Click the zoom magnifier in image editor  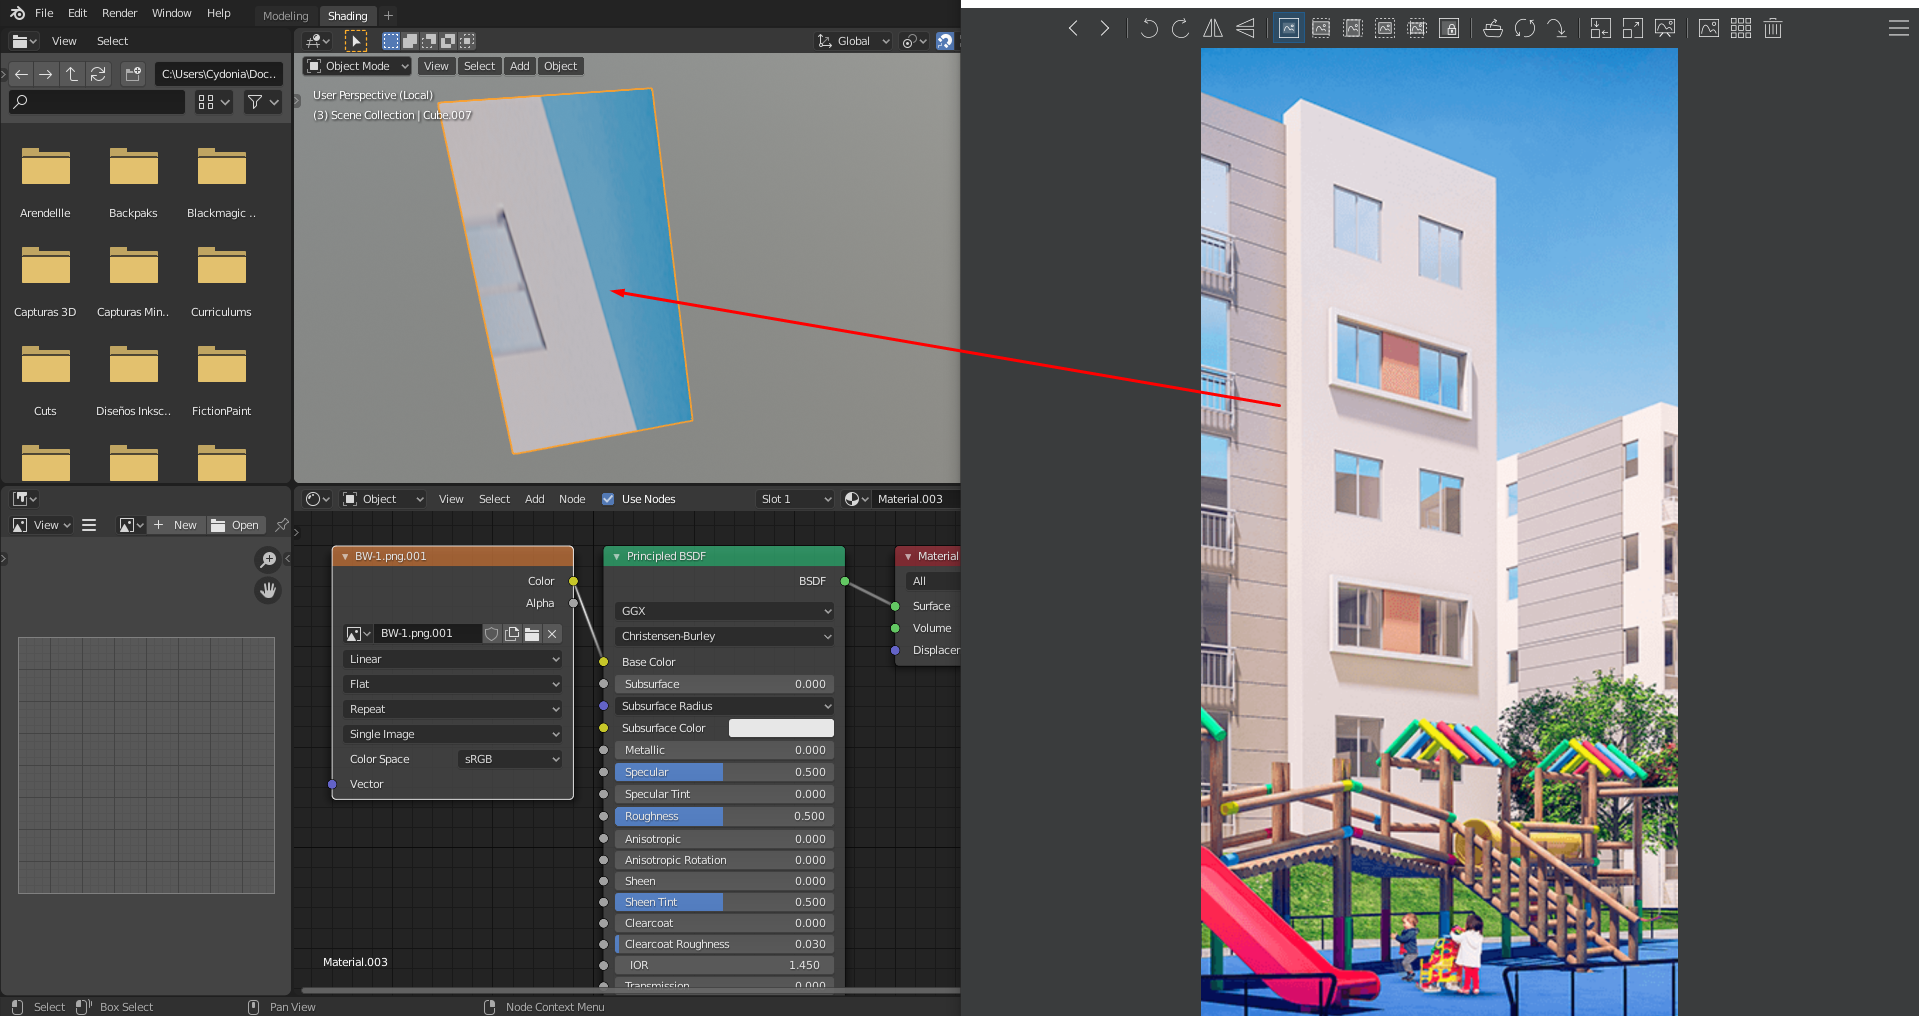click(x=268, y=559)
